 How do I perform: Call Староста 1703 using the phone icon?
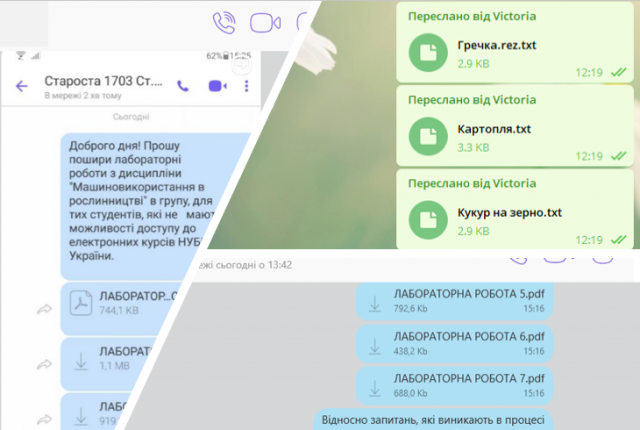click(183, 86)
